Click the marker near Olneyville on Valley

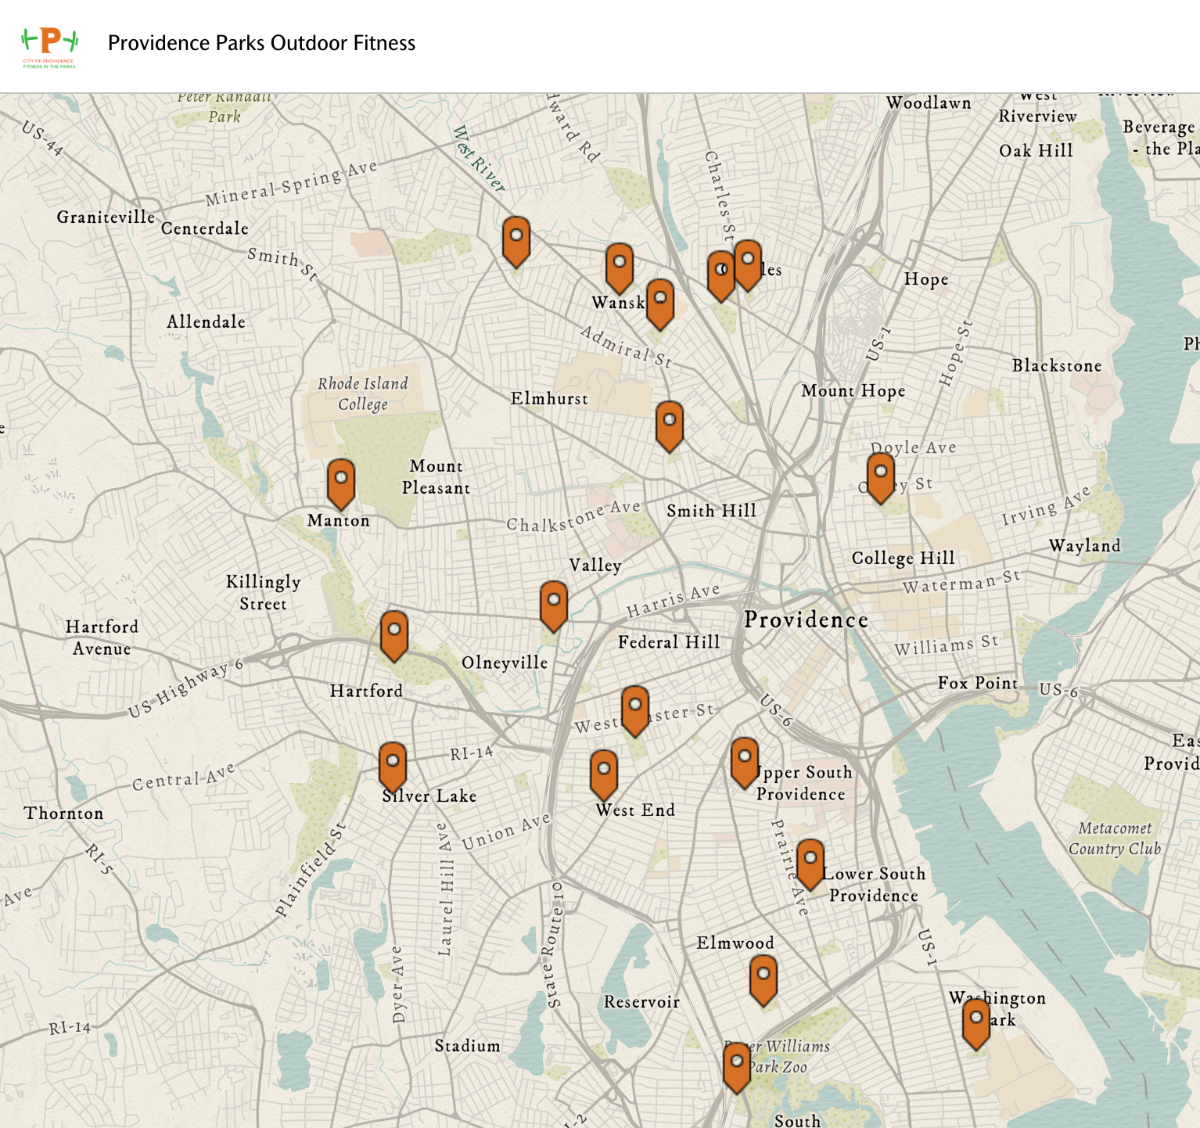(x=554, y=606)
